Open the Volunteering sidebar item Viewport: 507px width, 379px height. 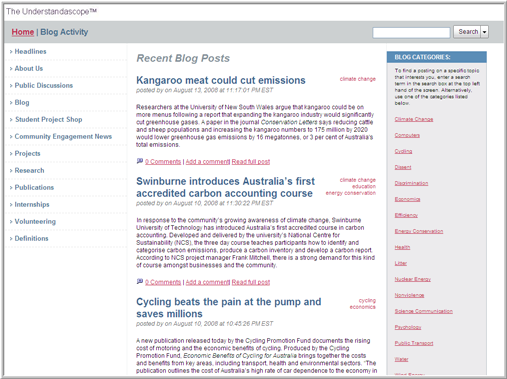coord(35,221)
